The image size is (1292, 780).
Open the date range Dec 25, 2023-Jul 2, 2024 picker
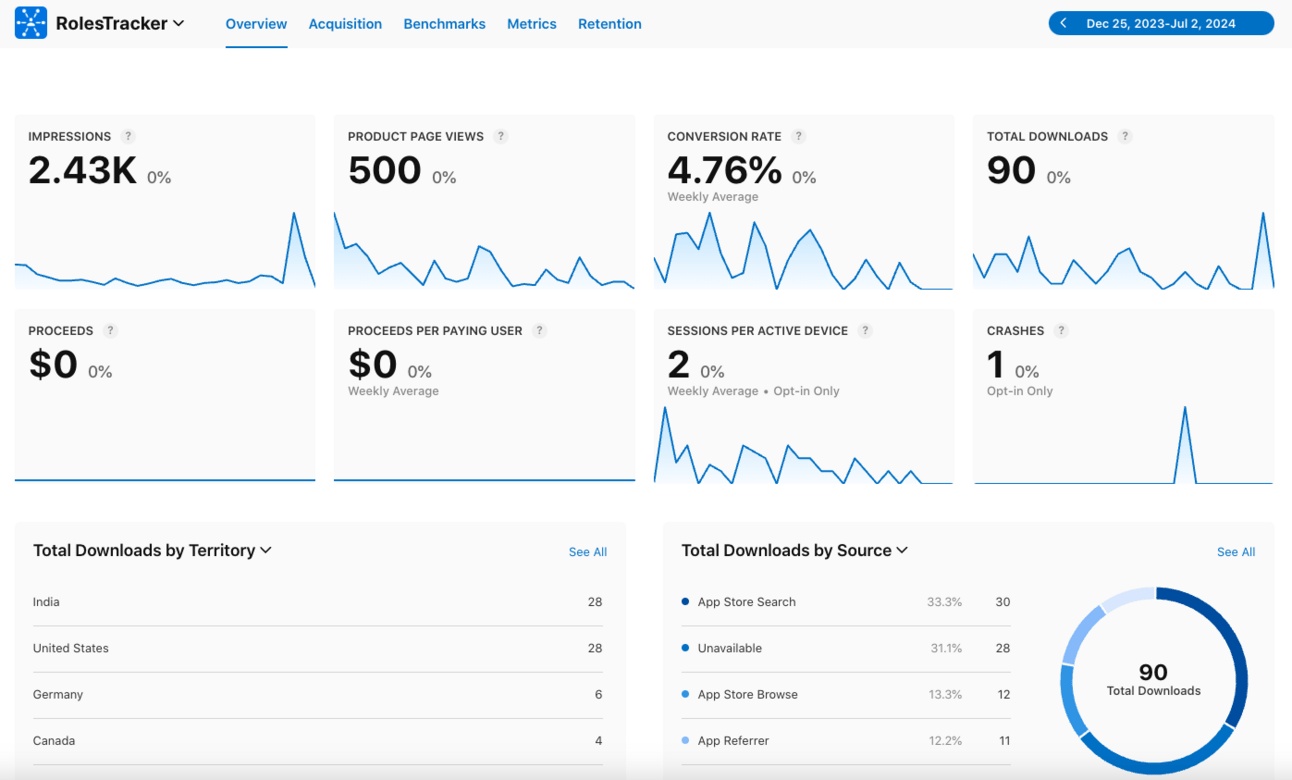click(x=1161, y=23)
